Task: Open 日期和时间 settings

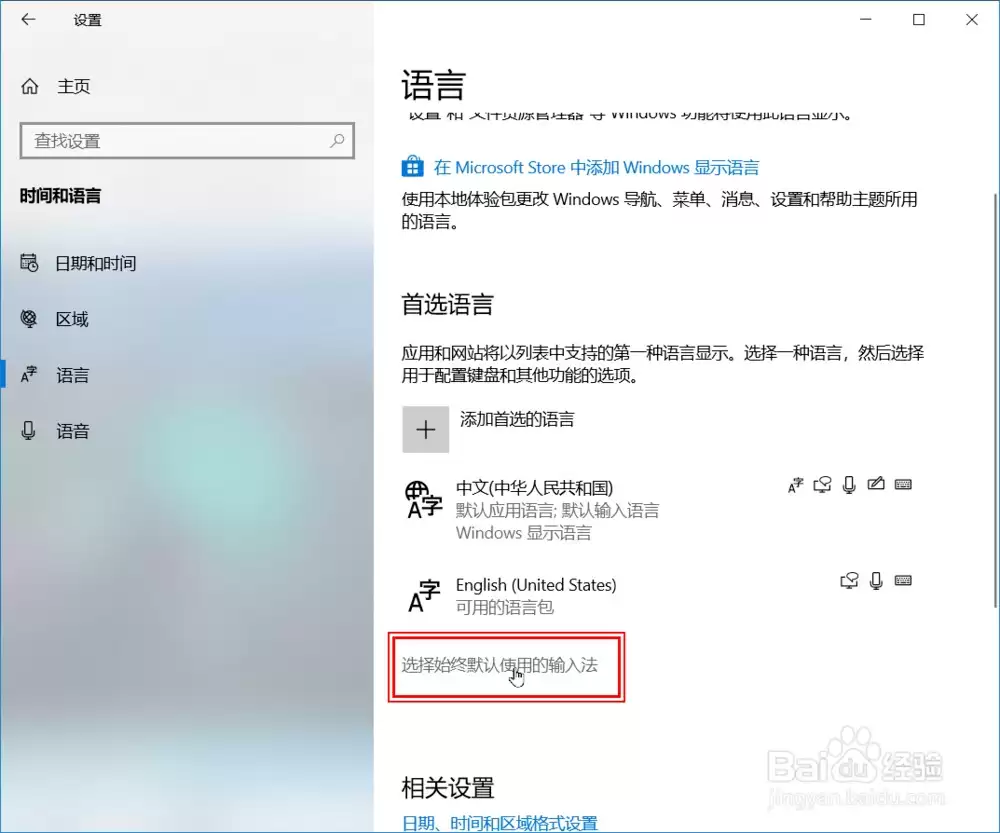Action: 96,263
